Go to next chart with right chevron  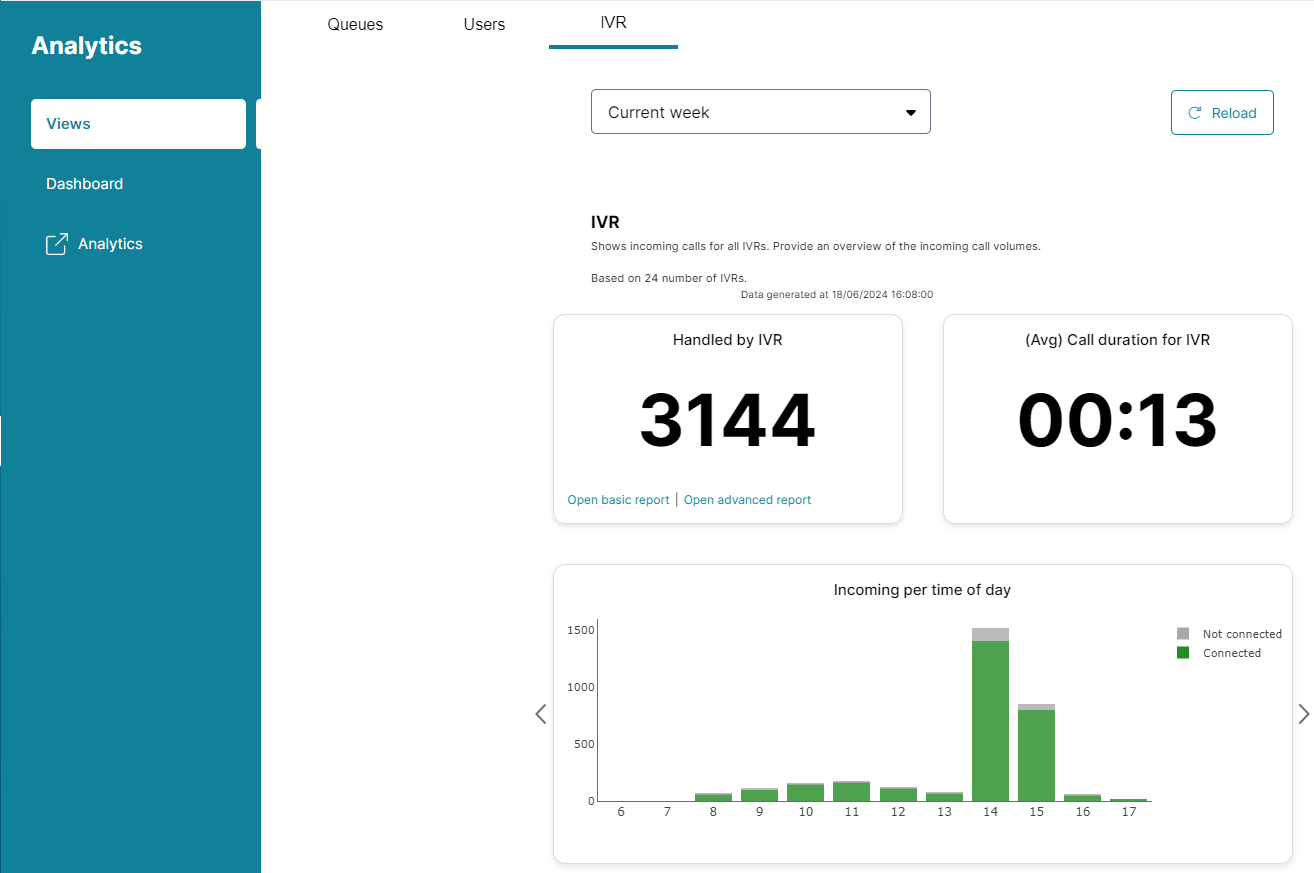pyautogui.click(x=1303, y=714)
